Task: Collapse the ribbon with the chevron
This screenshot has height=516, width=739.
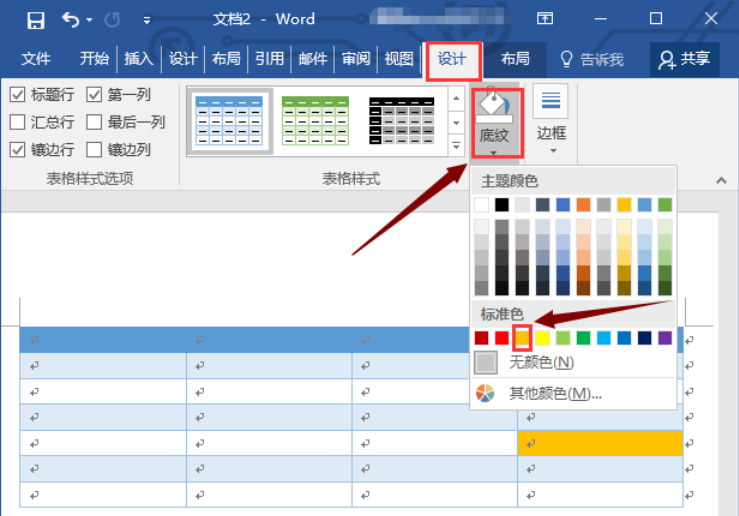Action: (721, 180)
